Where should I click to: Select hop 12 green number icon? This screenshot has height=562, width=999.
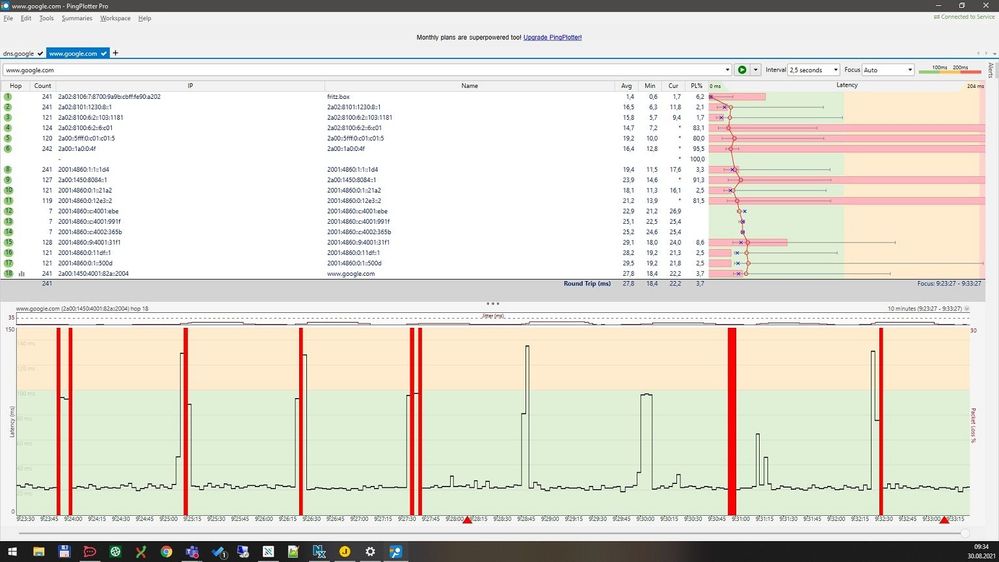coord(8,211)
